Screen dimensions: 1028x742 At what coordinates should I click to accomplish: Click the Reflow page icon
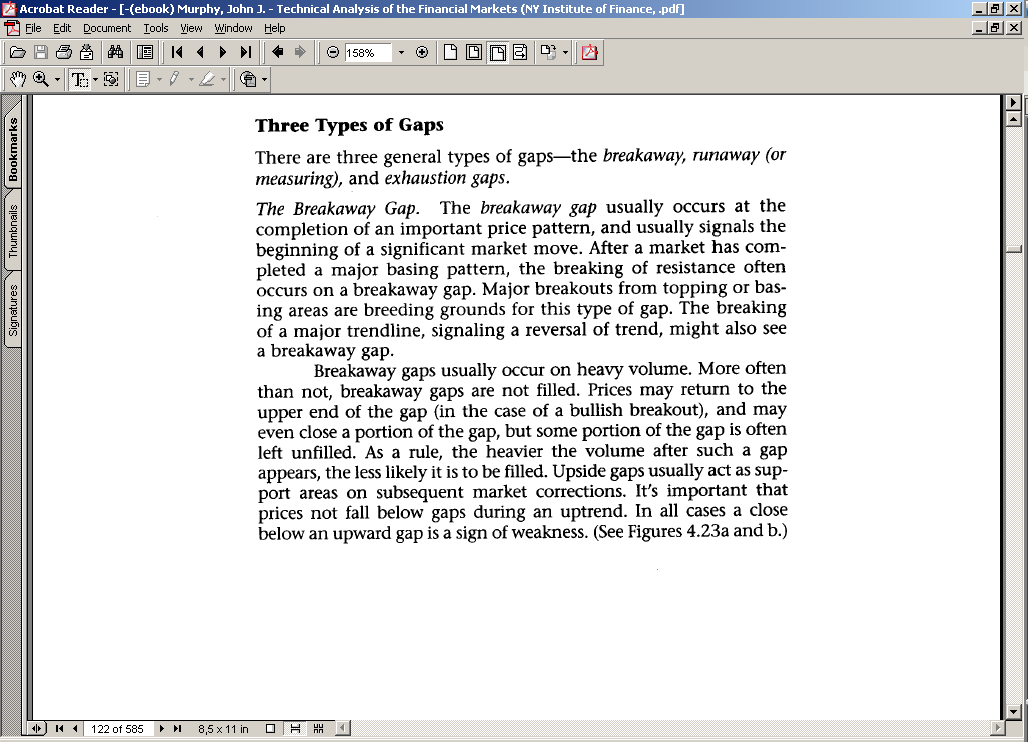click(x=521, y=52)
